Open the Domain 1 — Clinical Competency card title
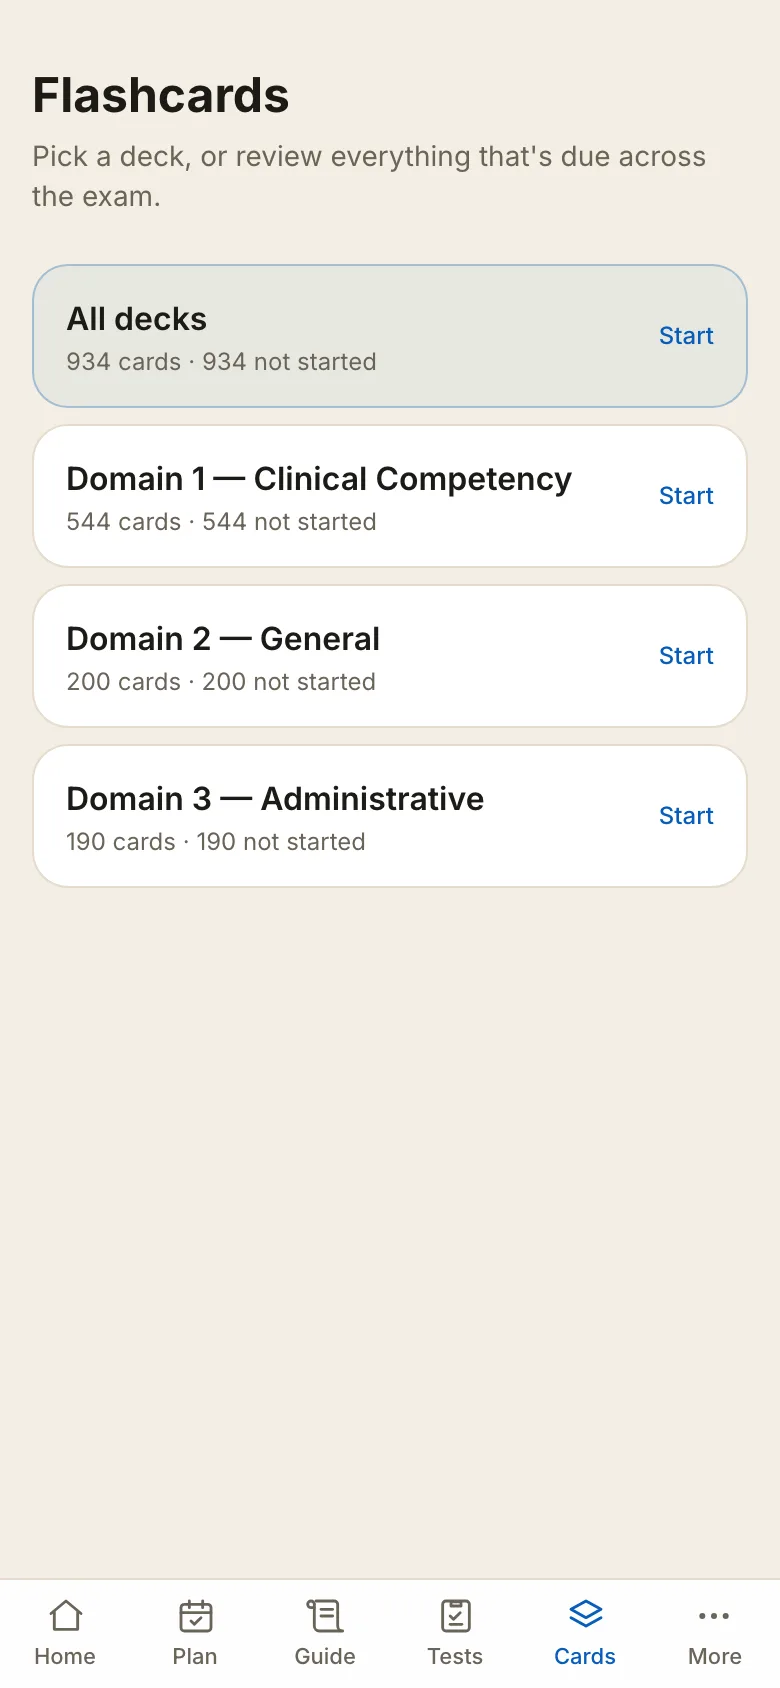This screenshot has height=1688, width=780. click(319, 479)
